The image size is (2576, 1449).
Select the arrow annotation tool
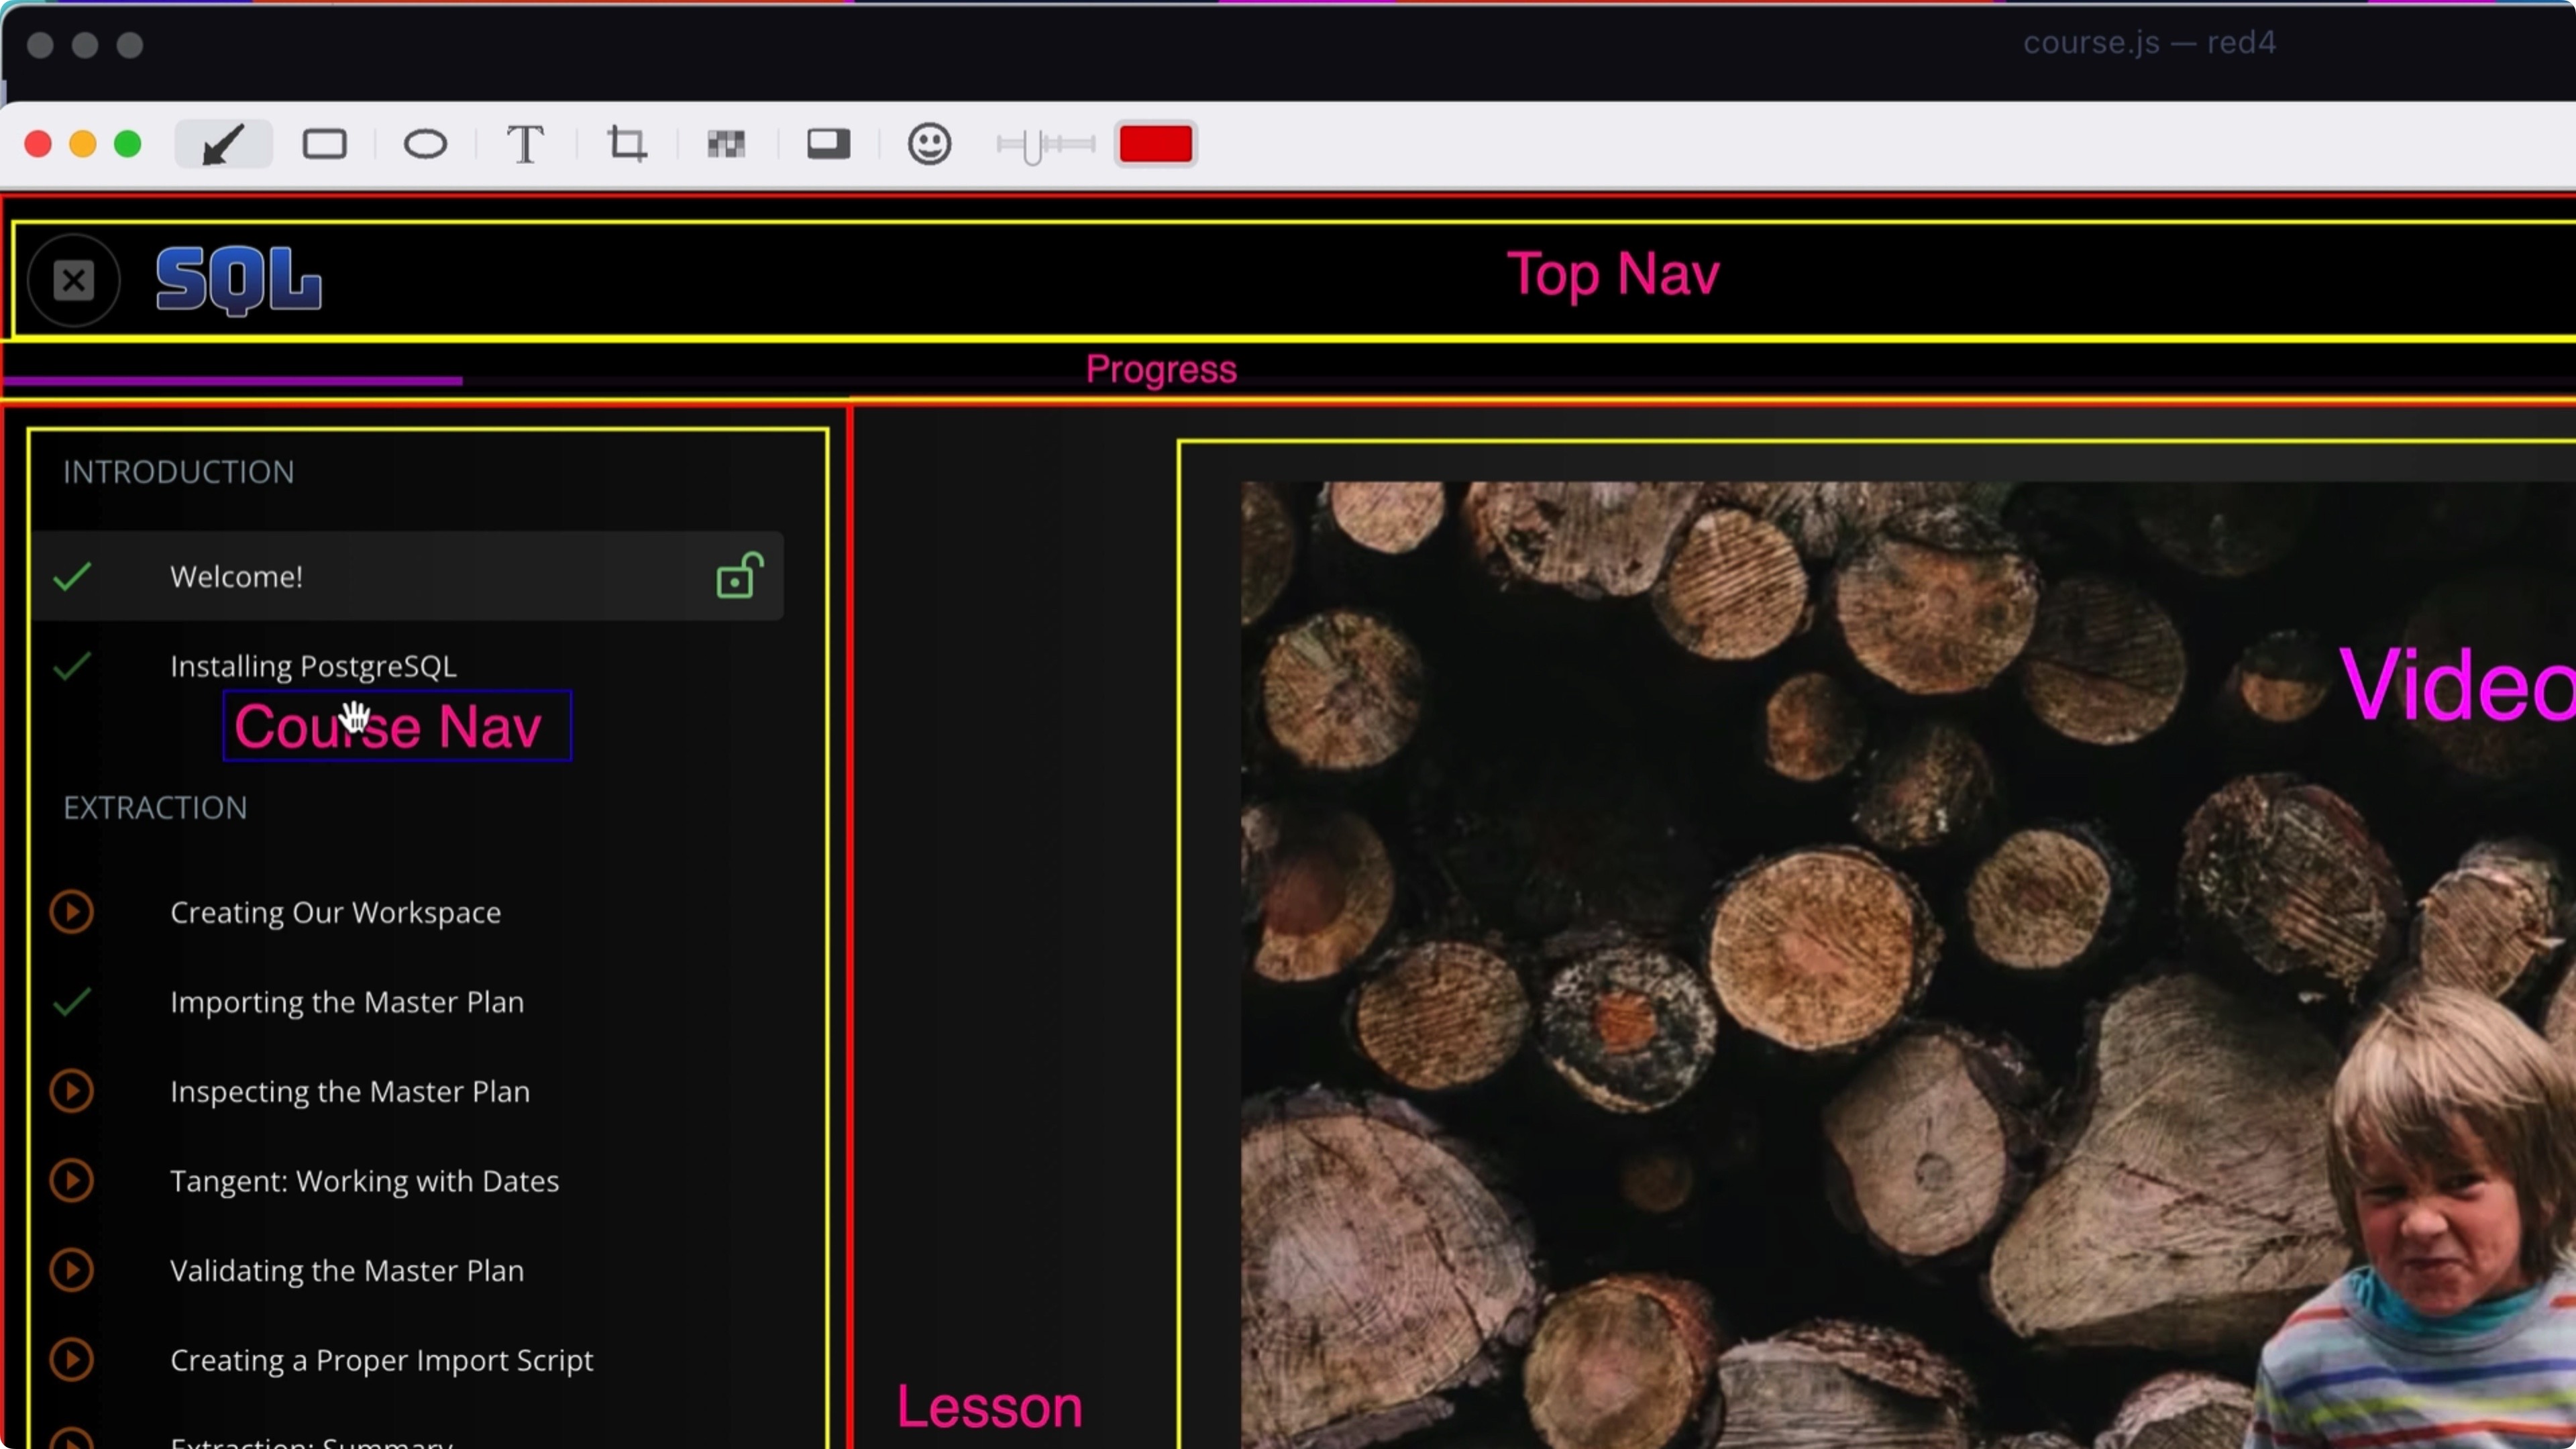click(223, 144)
